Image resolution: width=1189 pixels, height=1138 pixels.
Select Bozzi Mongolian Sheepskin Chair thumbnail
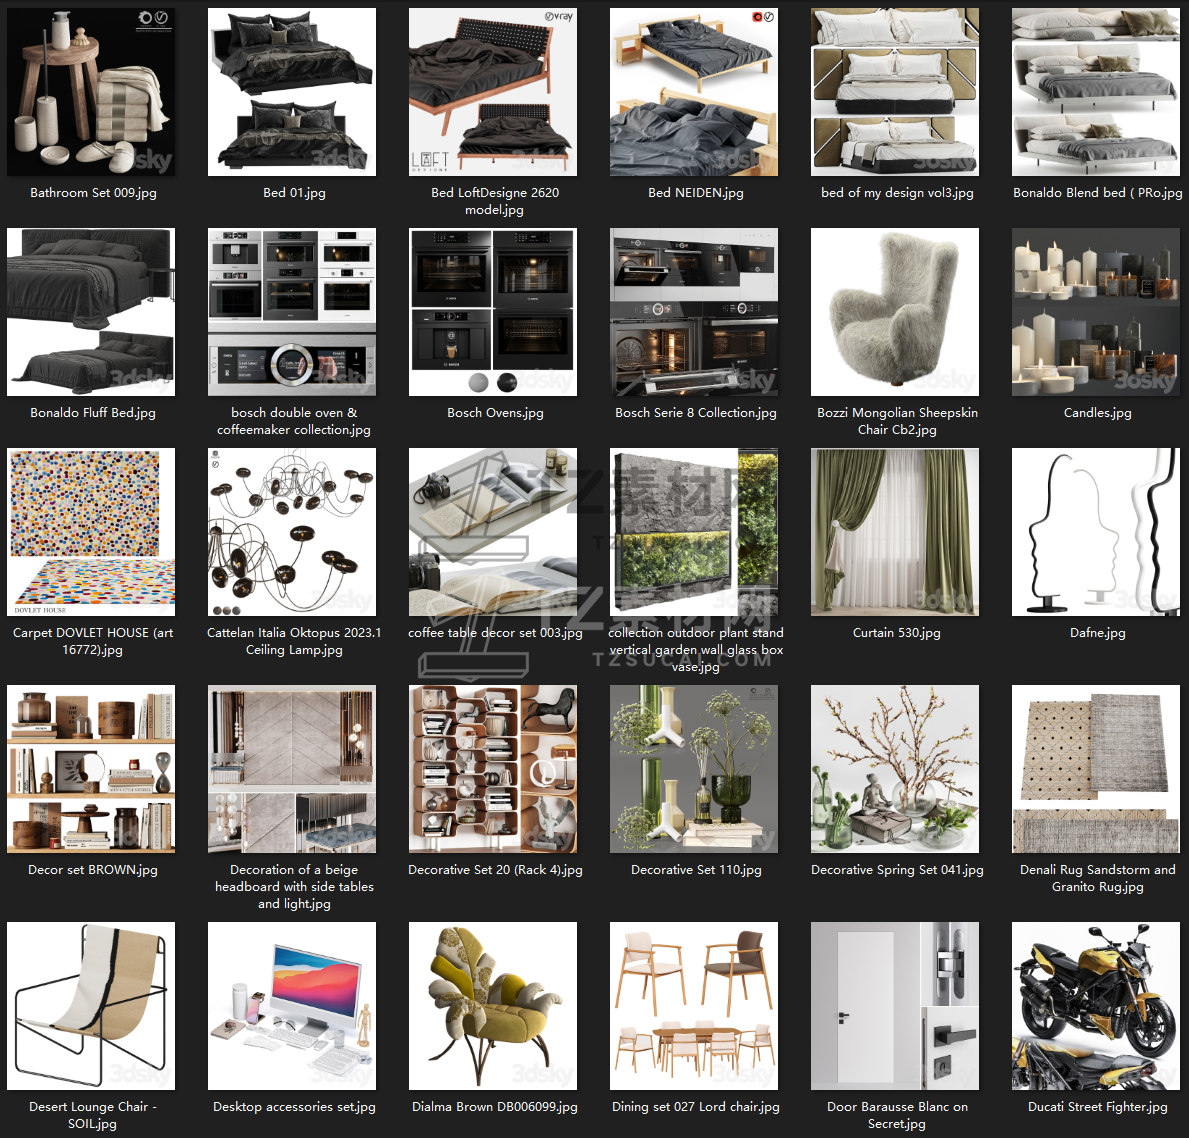coord(895,312)
